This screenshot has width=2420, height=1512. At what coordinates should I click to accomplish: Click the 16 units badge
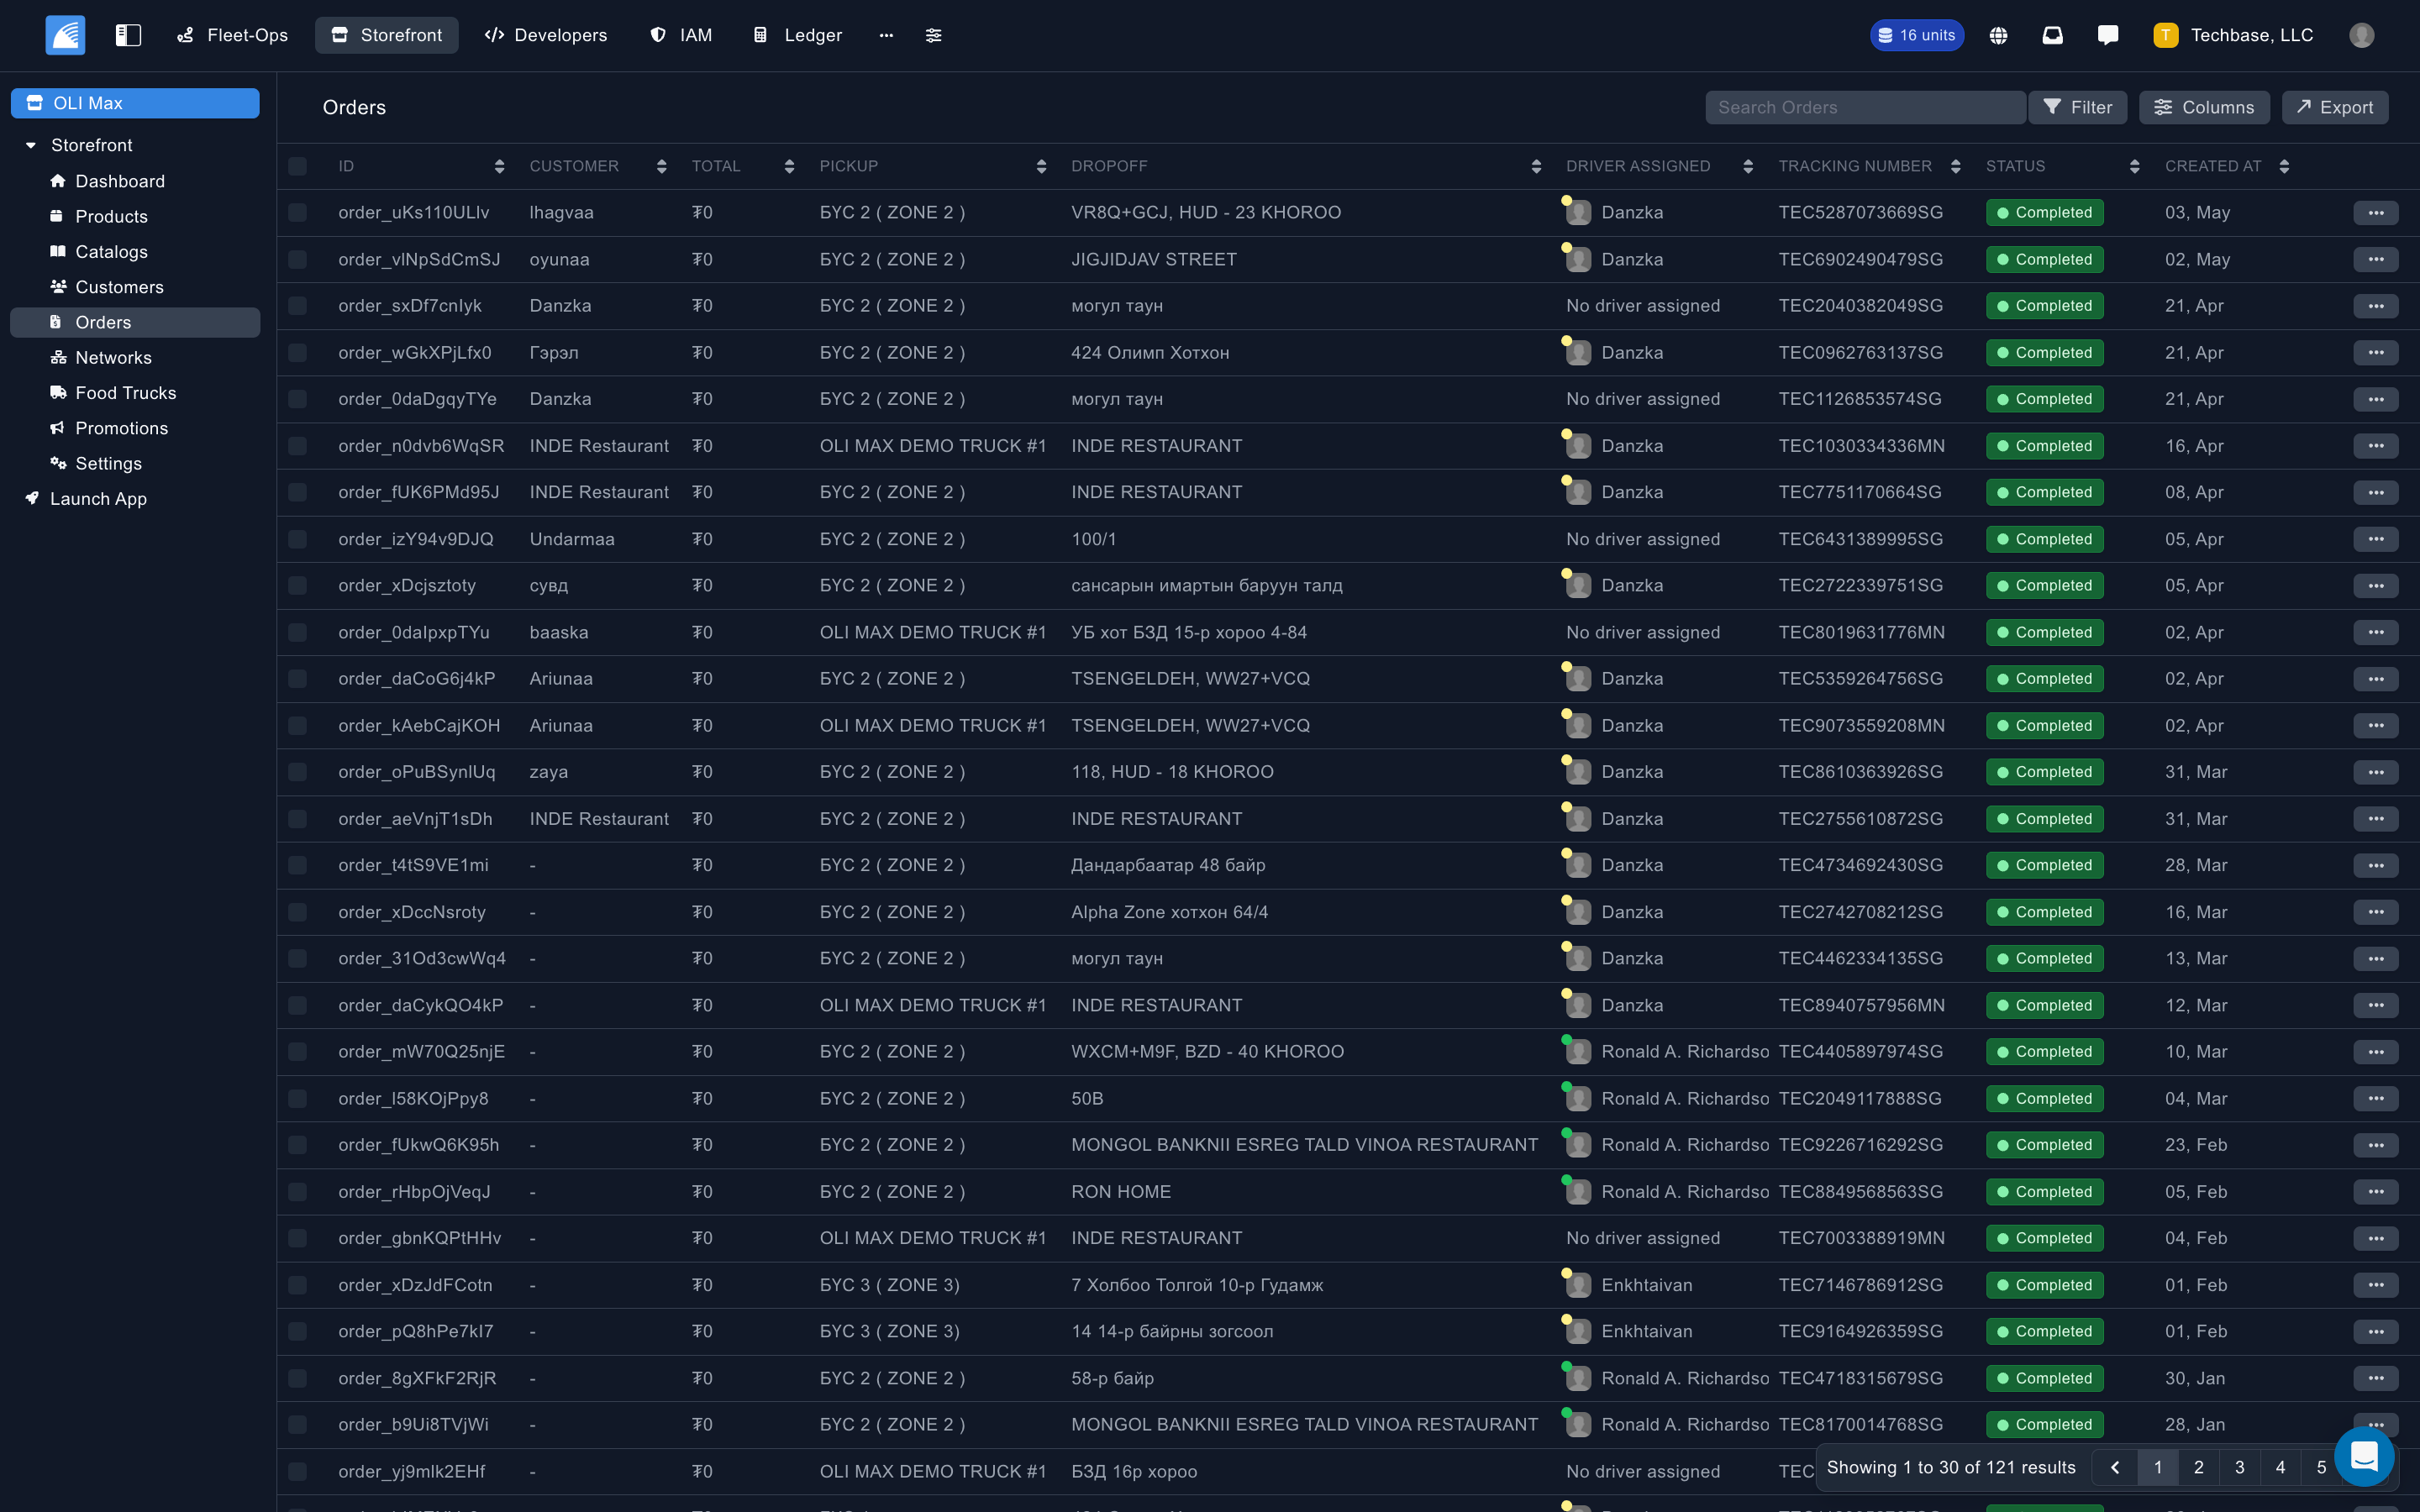click(1916, 35)
